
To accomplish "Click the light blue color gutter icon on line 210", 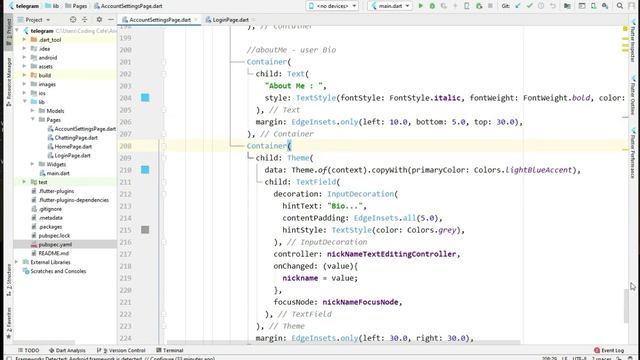I will coord(145,170).
